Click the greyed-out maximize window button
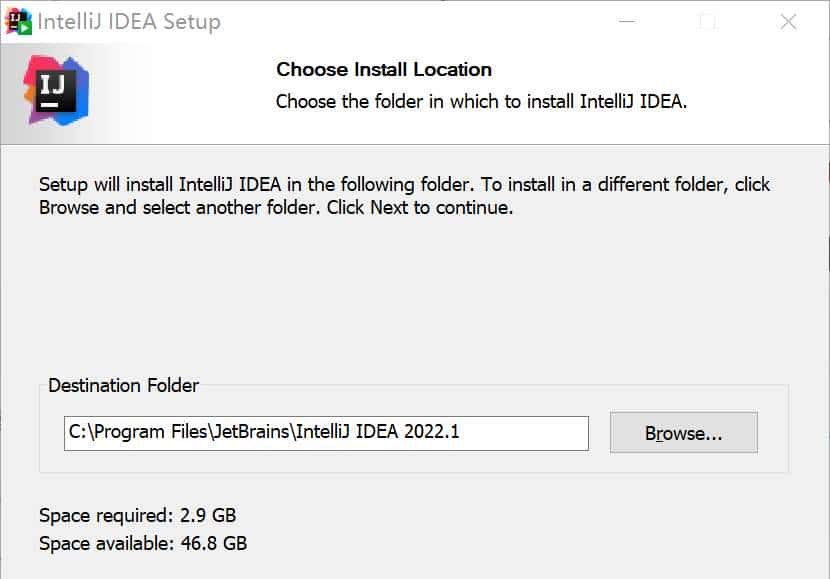 click(708, 22)
